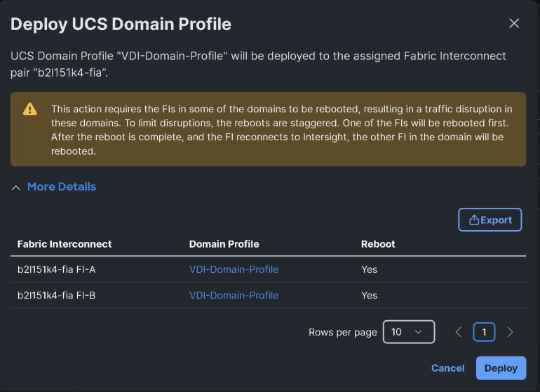This screenshot has height=392, width=540.
Task: Cancel the domain profile deployment
Action: (x=448, y=368)
